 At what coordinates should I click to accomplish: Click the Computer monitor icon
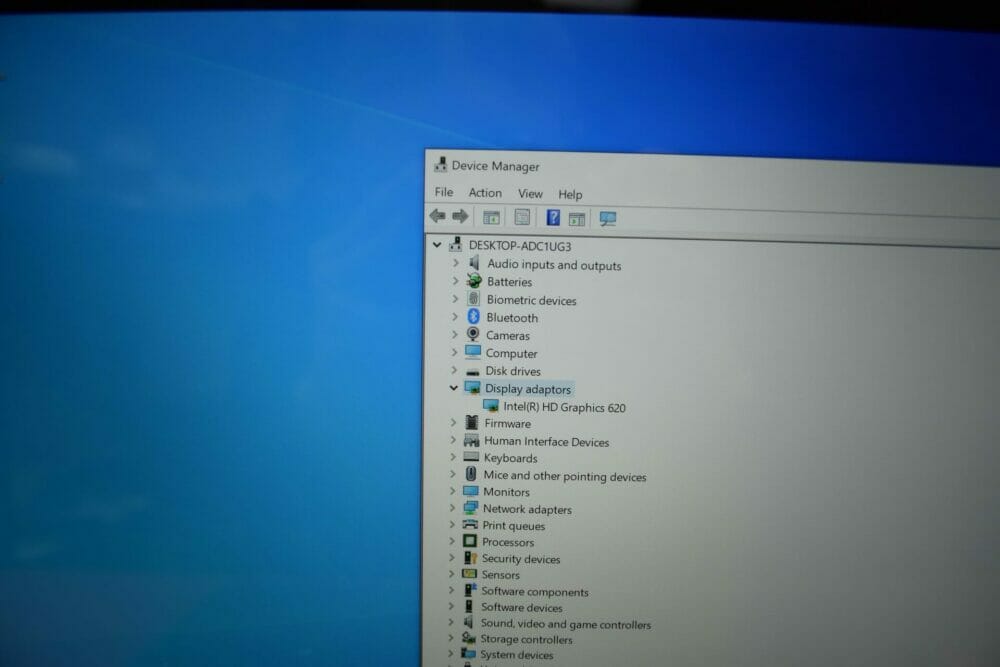[473, 351]
